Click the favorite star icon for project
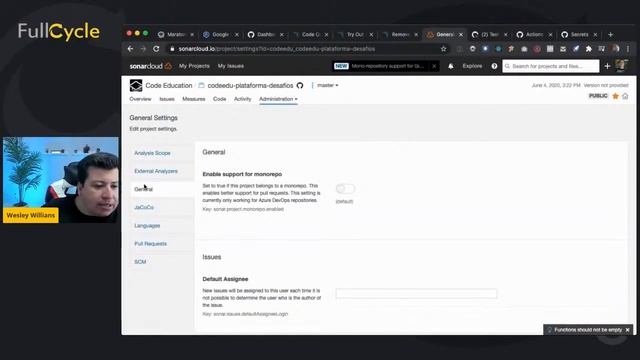 (x=616, y=96)
